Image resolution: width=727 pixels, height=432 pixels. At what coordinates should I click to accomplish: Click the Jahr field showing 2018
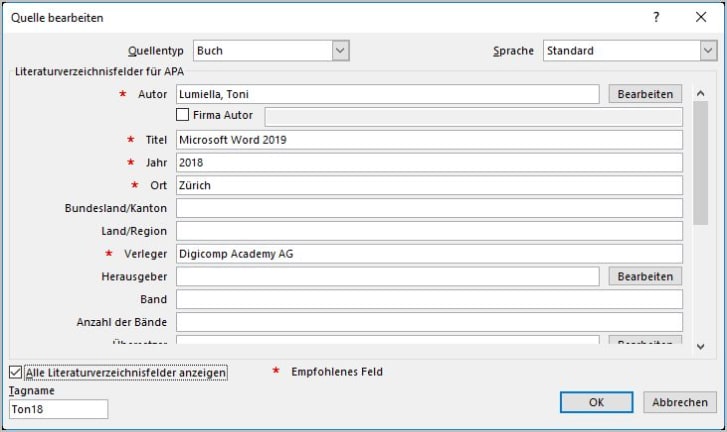[429, 163]
